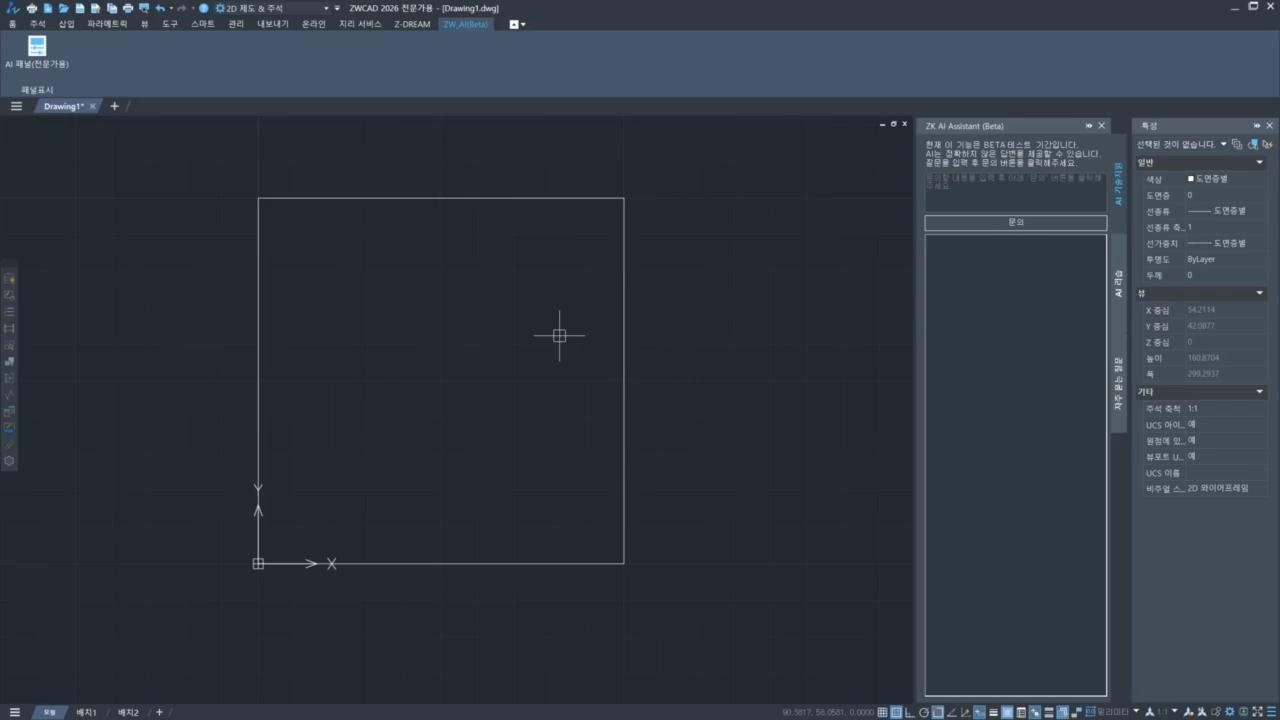The image size is (1280, 720).
Task: Open the 2D 제도 & 주석 workspace dropdown
Action: point(272,8)
